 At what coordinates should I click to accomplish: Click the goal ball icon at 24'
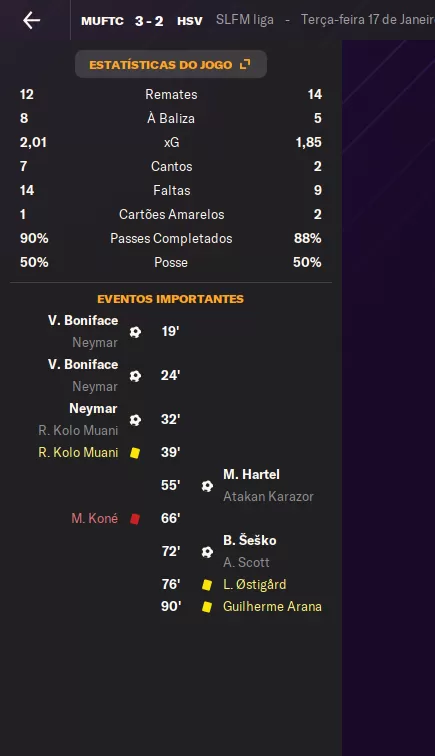(x=136, y=376)
